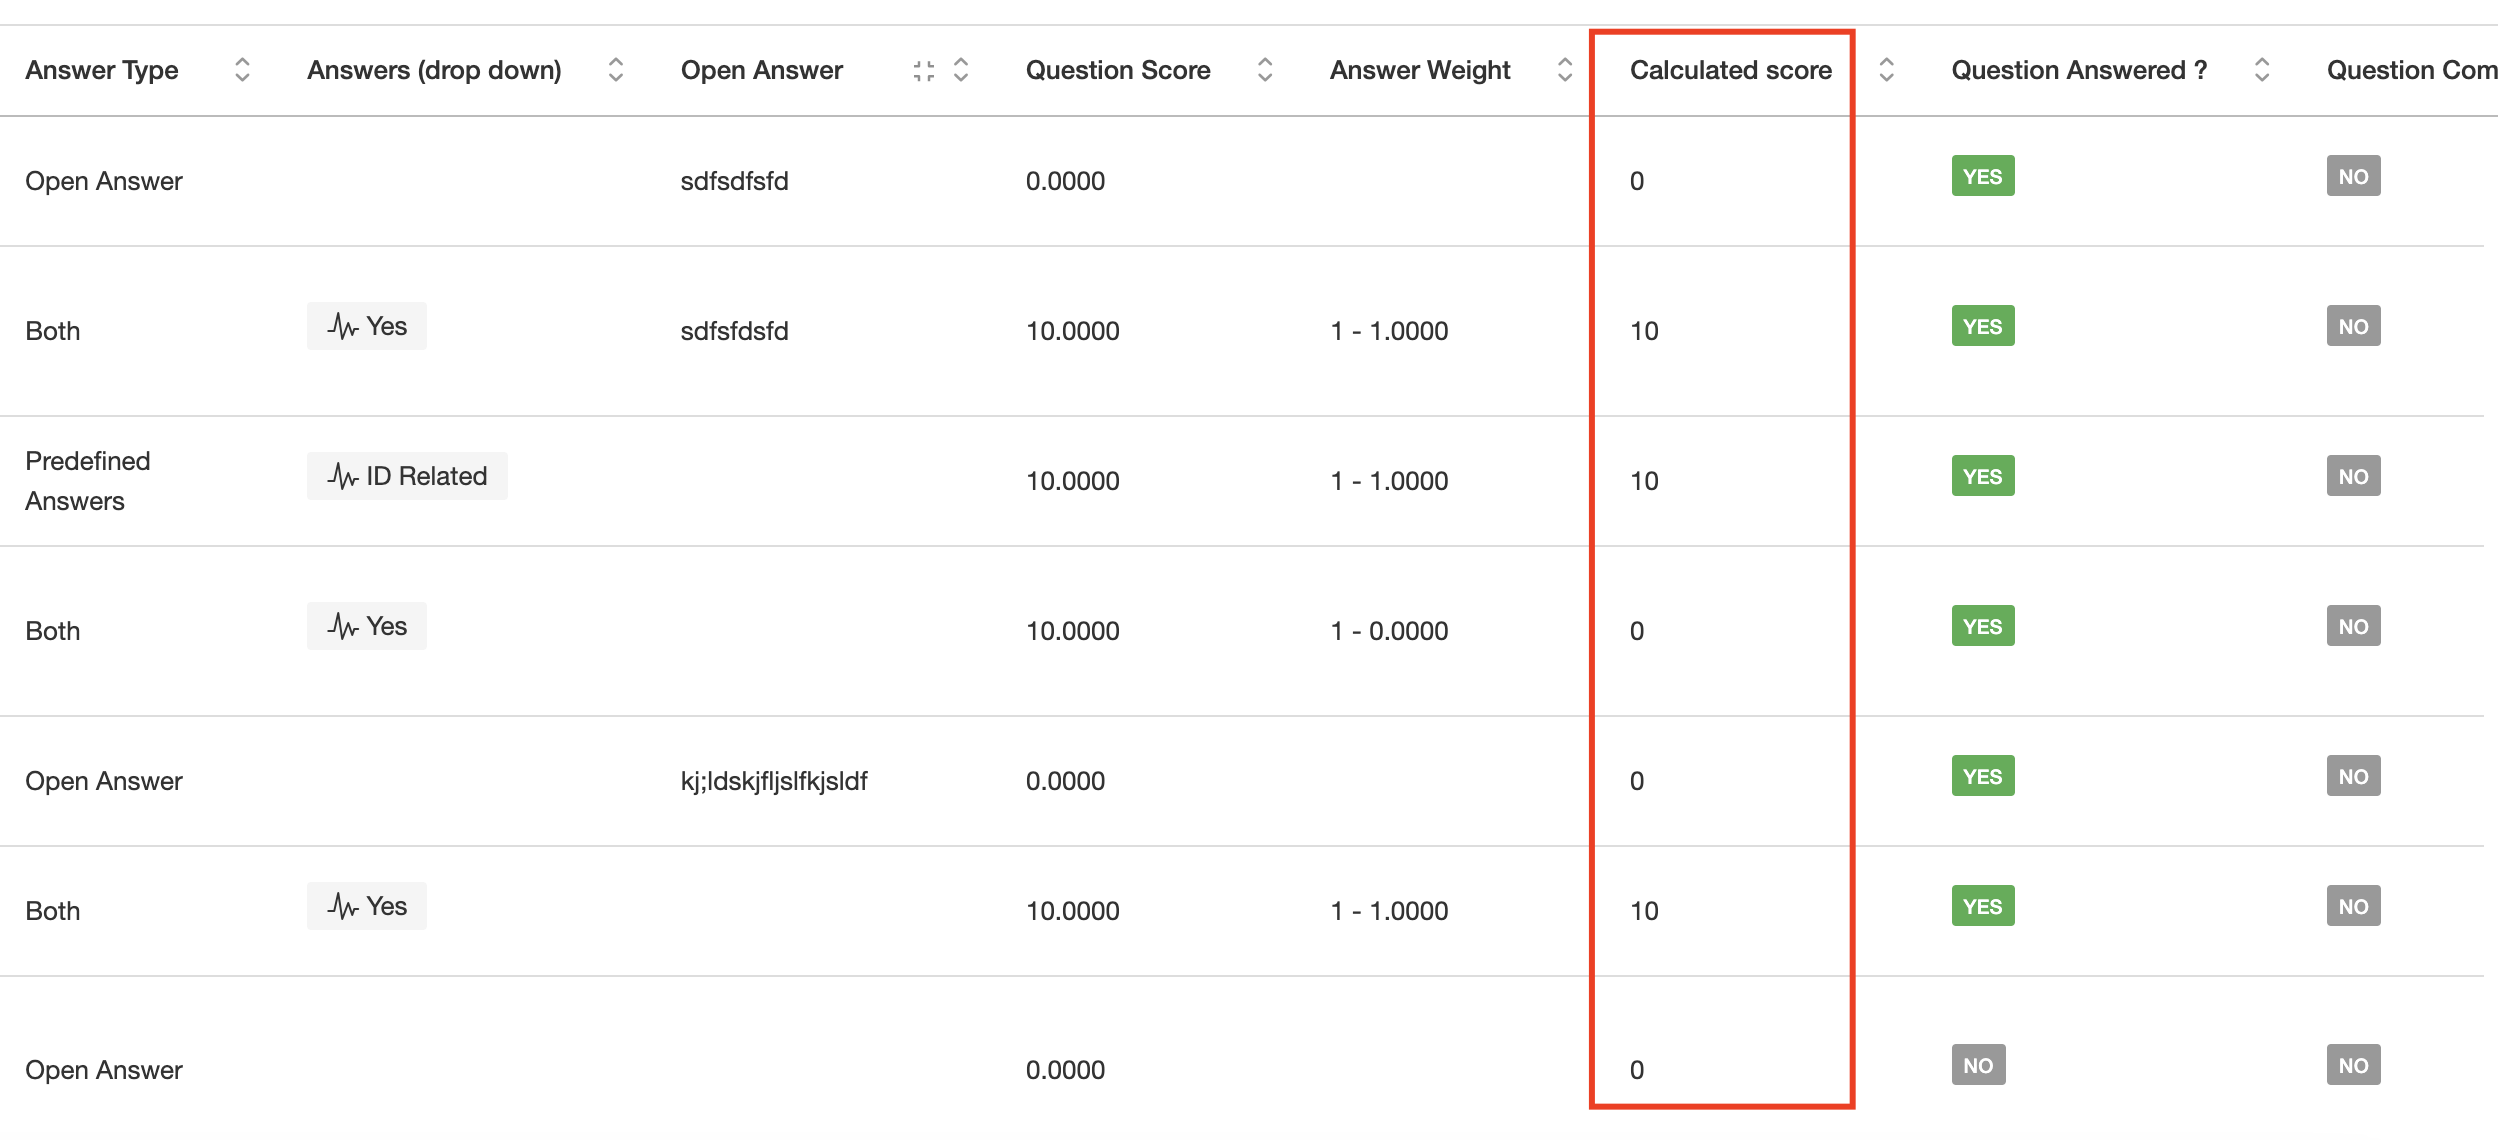
Task: Click the Both cell in the sdfsfdsfd row
Action: click(x=53, y=331)
